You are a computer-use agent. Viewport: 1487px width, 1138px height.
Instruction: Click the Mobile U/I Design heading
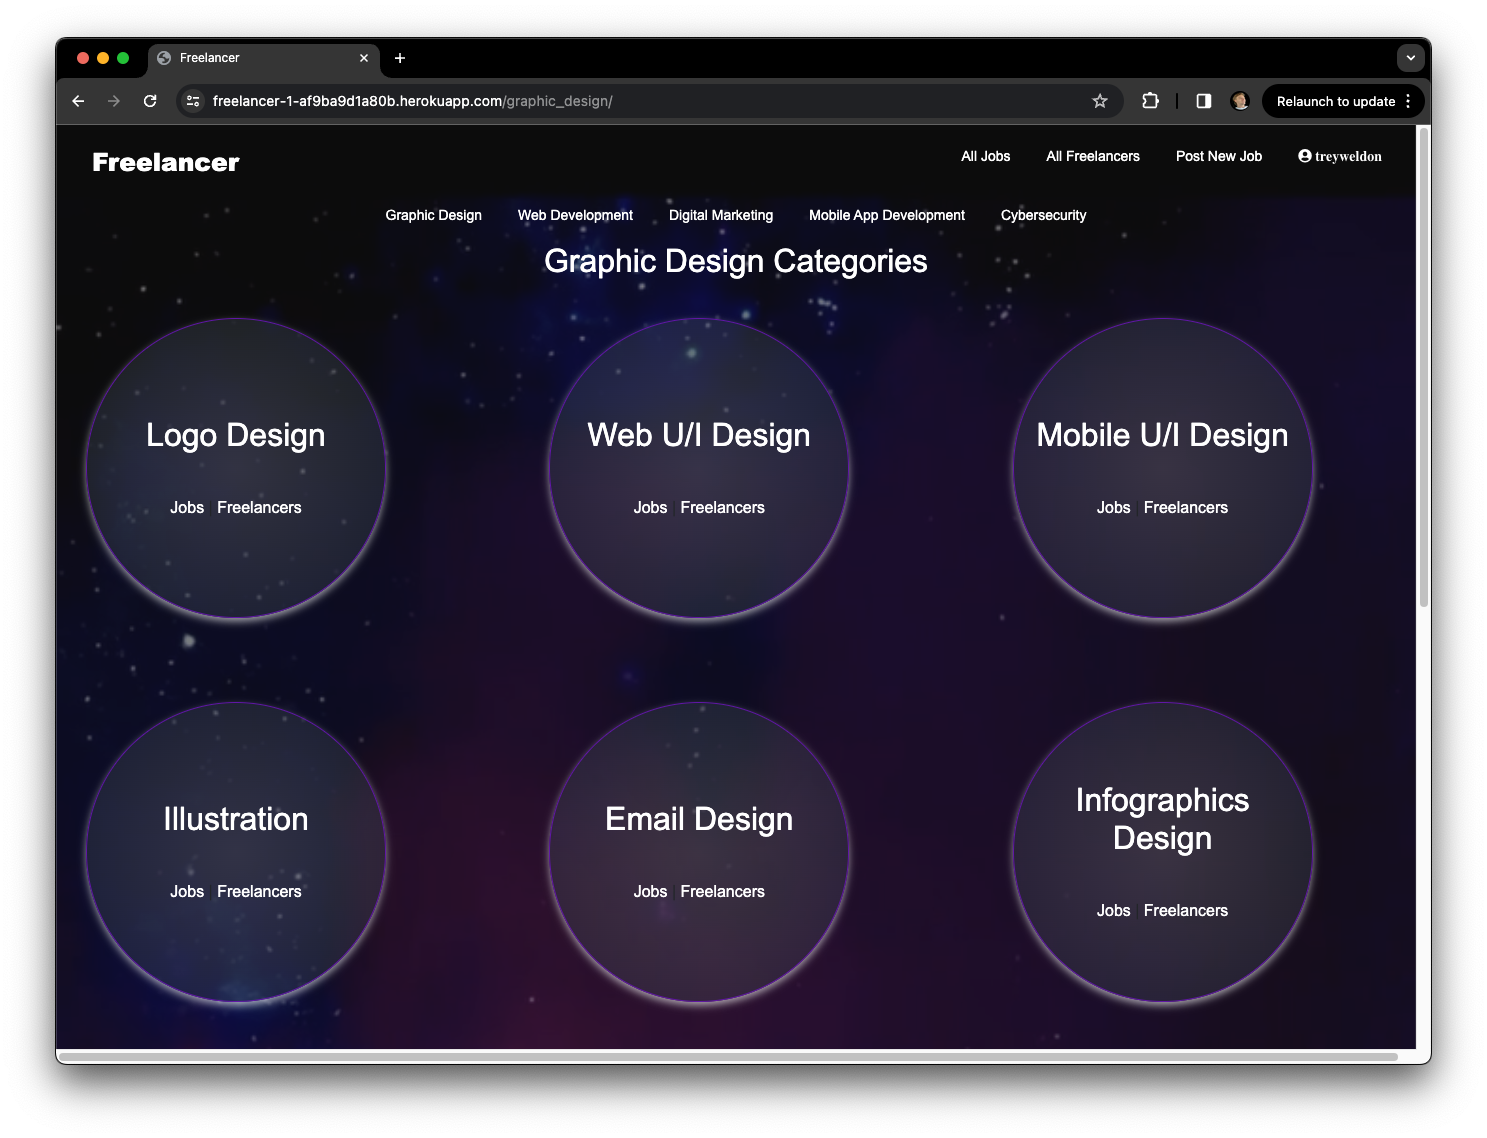pos(1162,435)
